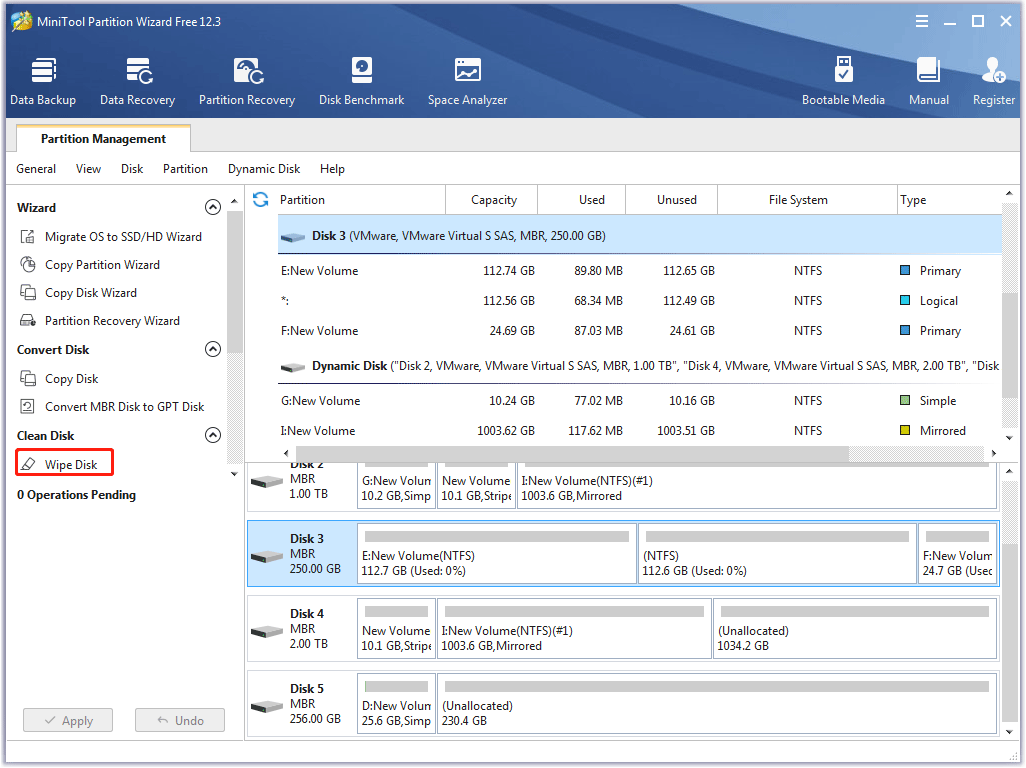Collapse the Clean Disk section
Image resolution: width=1026 pixels, height=768 pixels.
pyautogui.click(x=213, y=435)
